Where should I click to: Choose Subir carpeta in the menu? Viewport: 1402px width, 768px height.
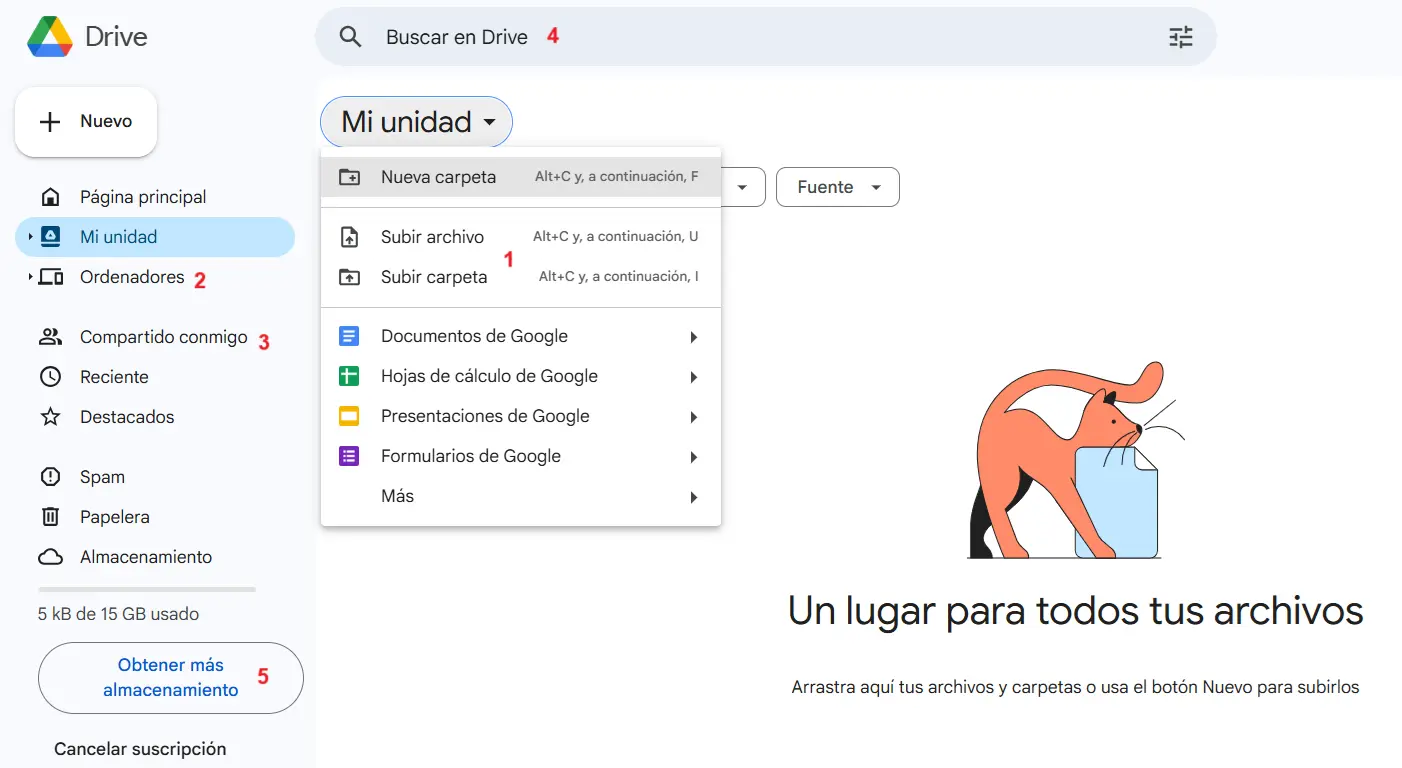tap(434, 276)
